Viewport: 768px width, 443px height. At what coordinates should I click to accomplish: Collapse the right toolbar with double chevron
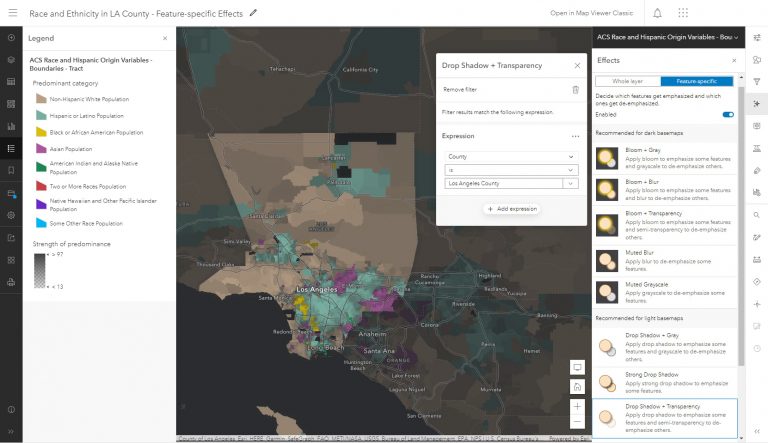click(x=757, y=431)
